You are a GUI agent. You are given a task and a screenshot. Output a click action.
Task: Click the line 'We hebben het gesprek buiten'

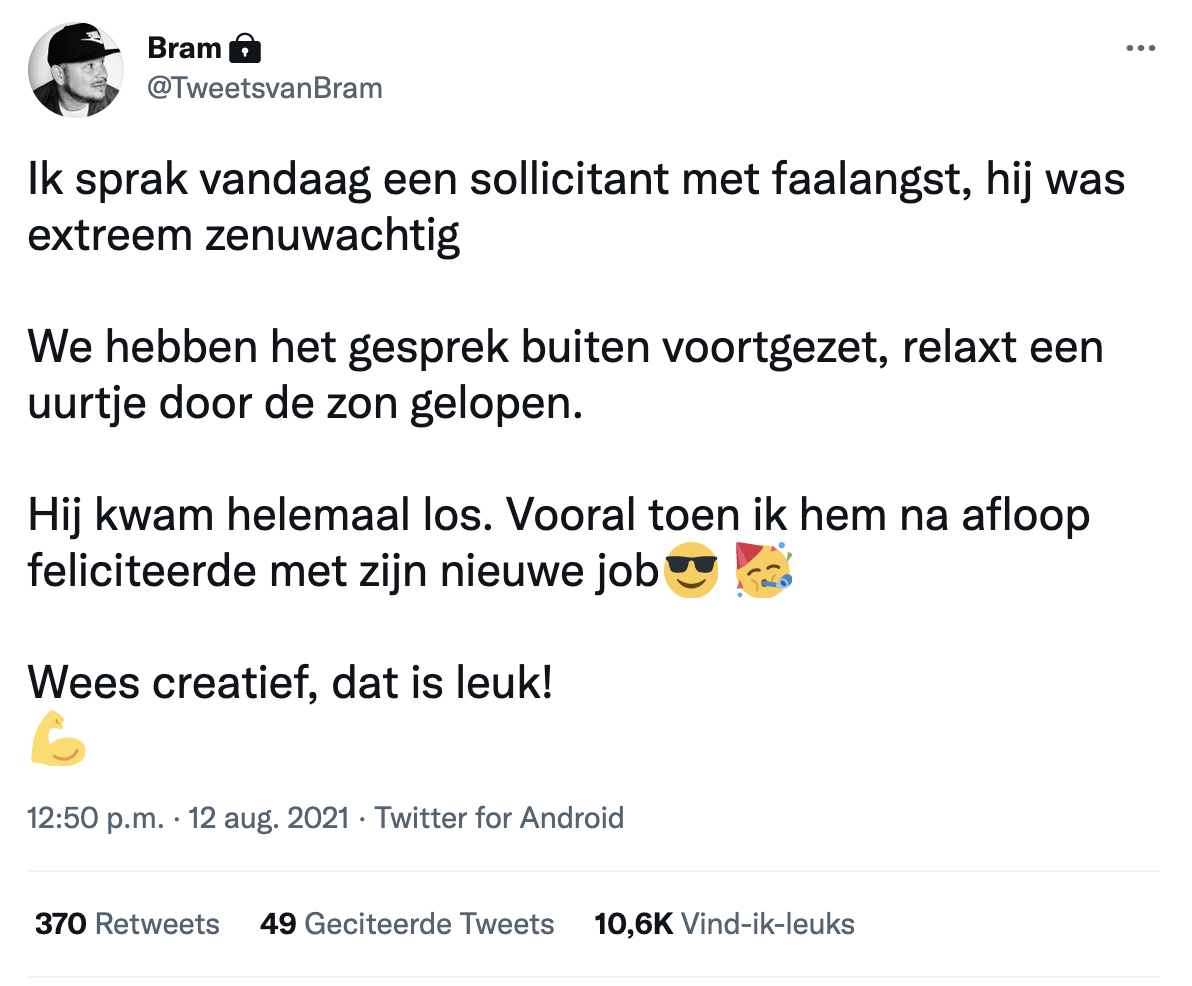565,349
